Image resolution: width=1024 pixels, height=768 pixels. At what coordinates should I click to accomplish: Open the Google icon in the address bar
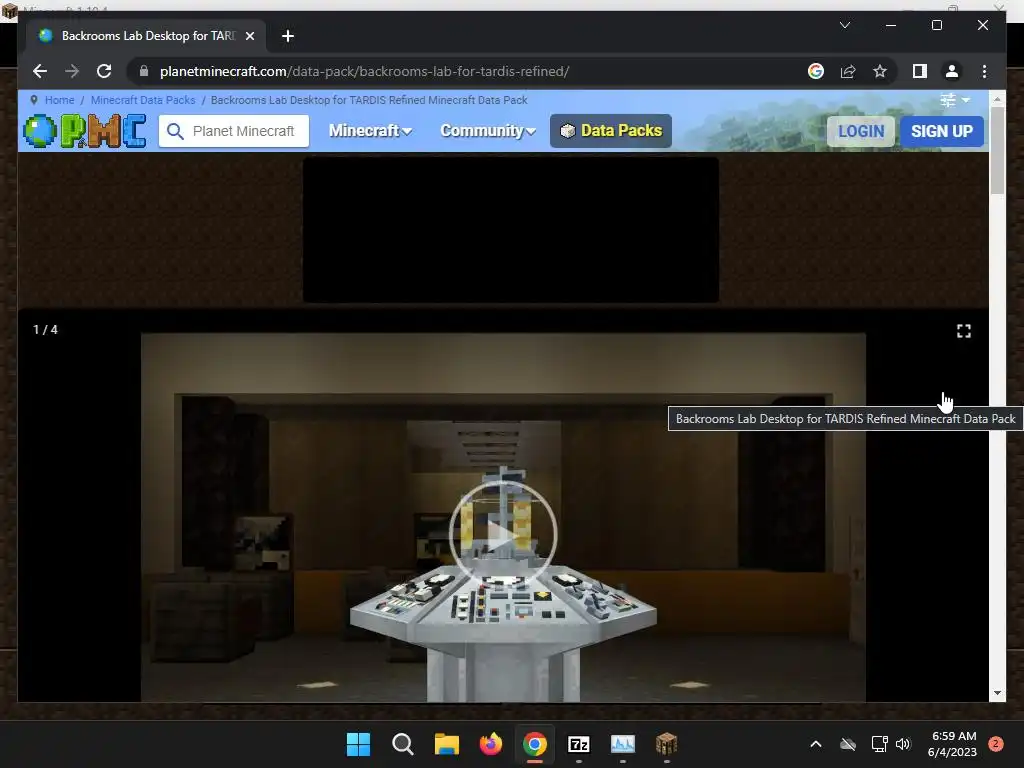[816, 71]
